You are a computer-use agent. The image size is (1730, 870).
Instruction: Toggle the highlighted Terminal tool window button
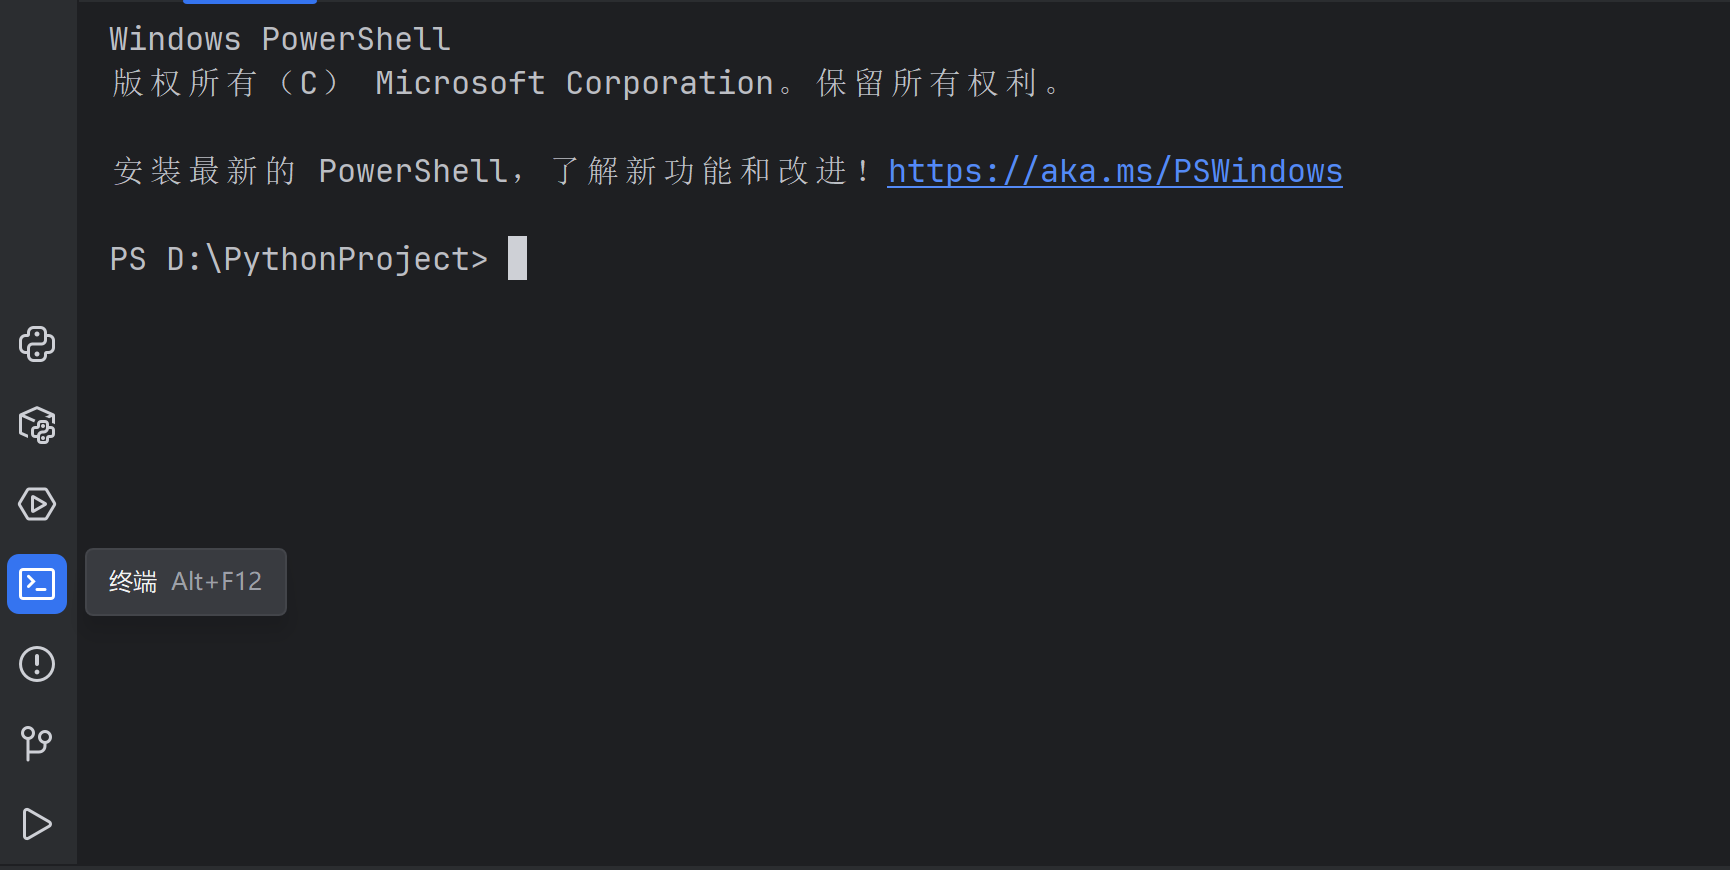click(37, 584)
